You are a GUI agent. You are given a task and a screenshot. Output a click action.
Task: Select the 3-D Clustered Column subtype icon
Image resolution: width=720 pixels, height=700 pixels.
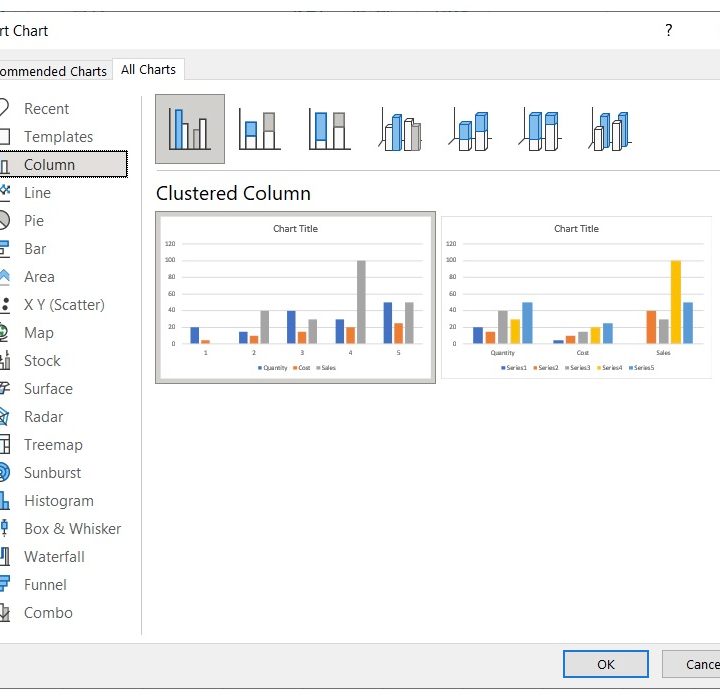coord(399,130)
